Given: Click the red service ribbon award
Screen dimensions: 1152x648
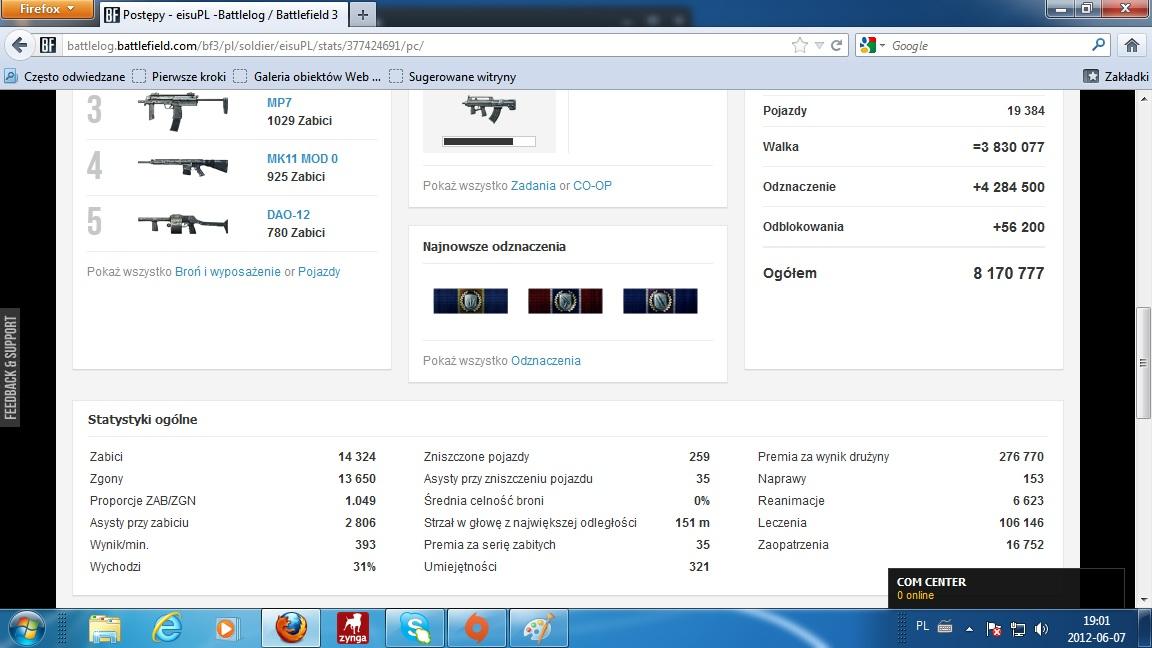Looking at the screenshot, I should [x=565, y=300].
